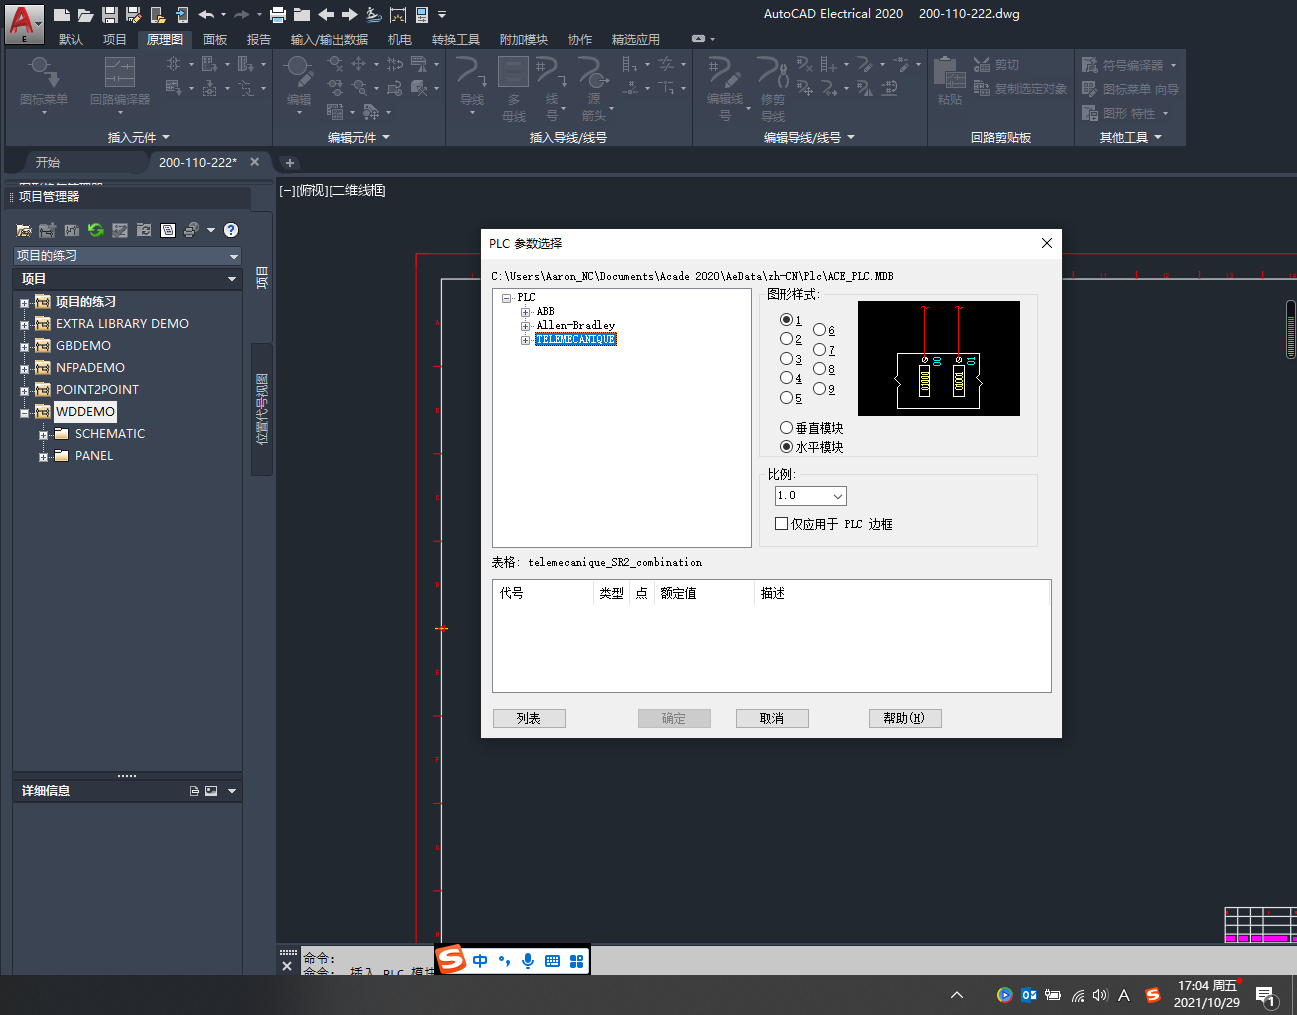Click the Undo arrow icon
The height and width of the screenshot is (1015, 1297).
pos(206,15)
